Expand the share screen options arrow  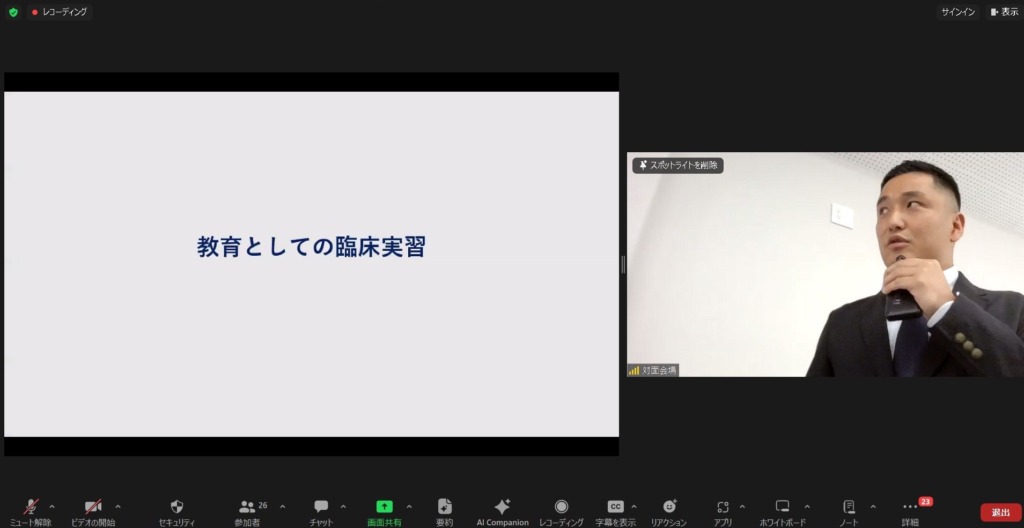pos(409,506)
